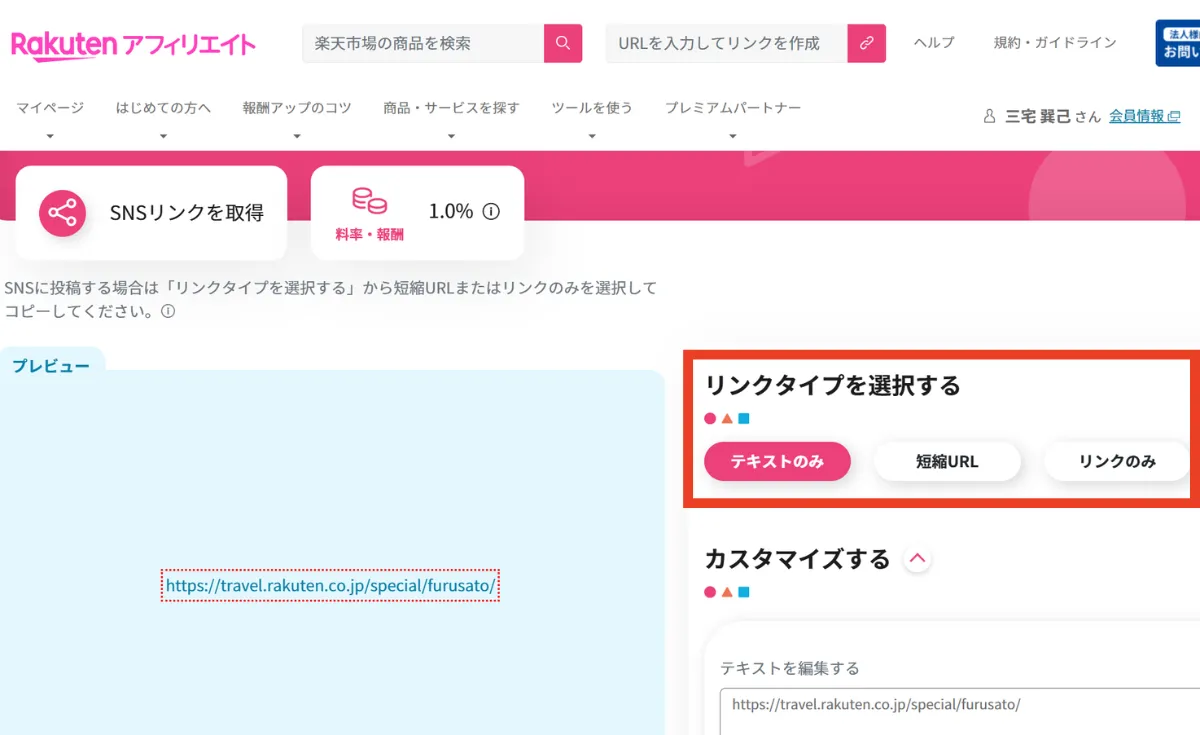Open the はじめての方へ menu
This screenshot has height=735, width=1200.
(x=163, y=108)
